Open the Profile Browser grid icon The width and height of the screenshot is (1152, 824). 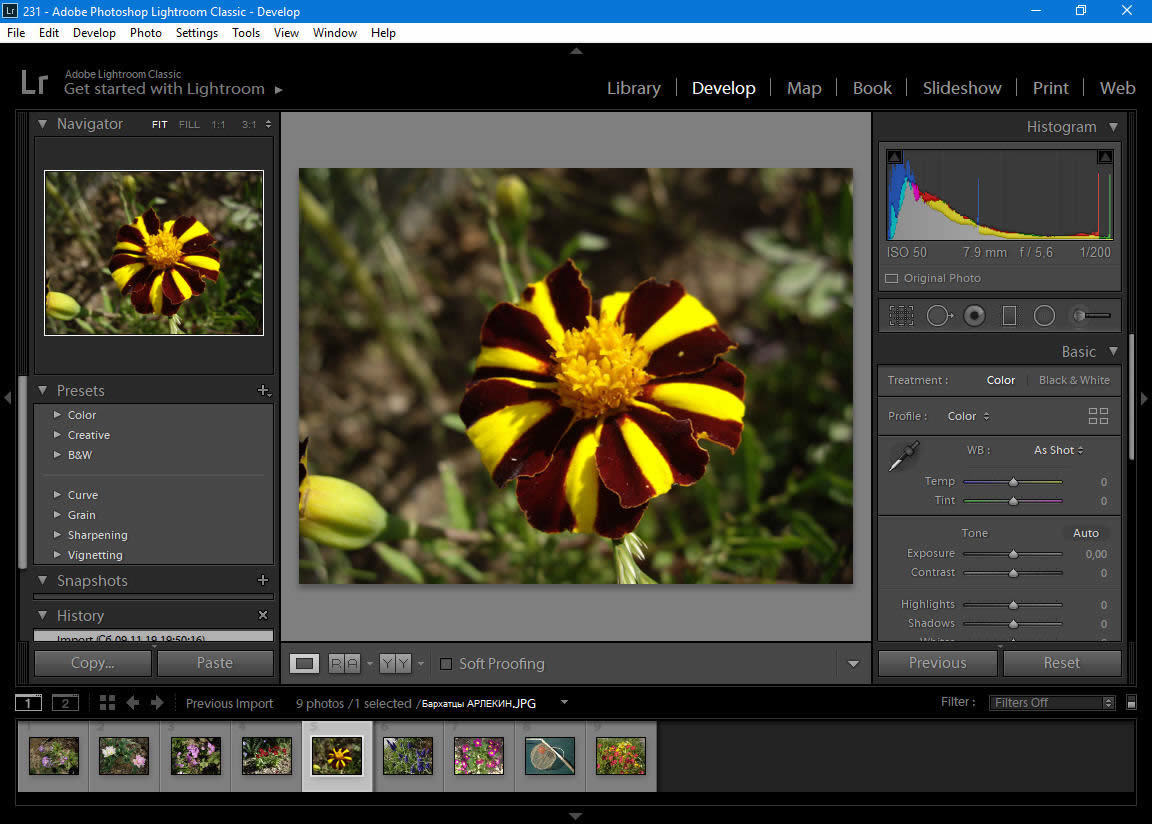1098,416
